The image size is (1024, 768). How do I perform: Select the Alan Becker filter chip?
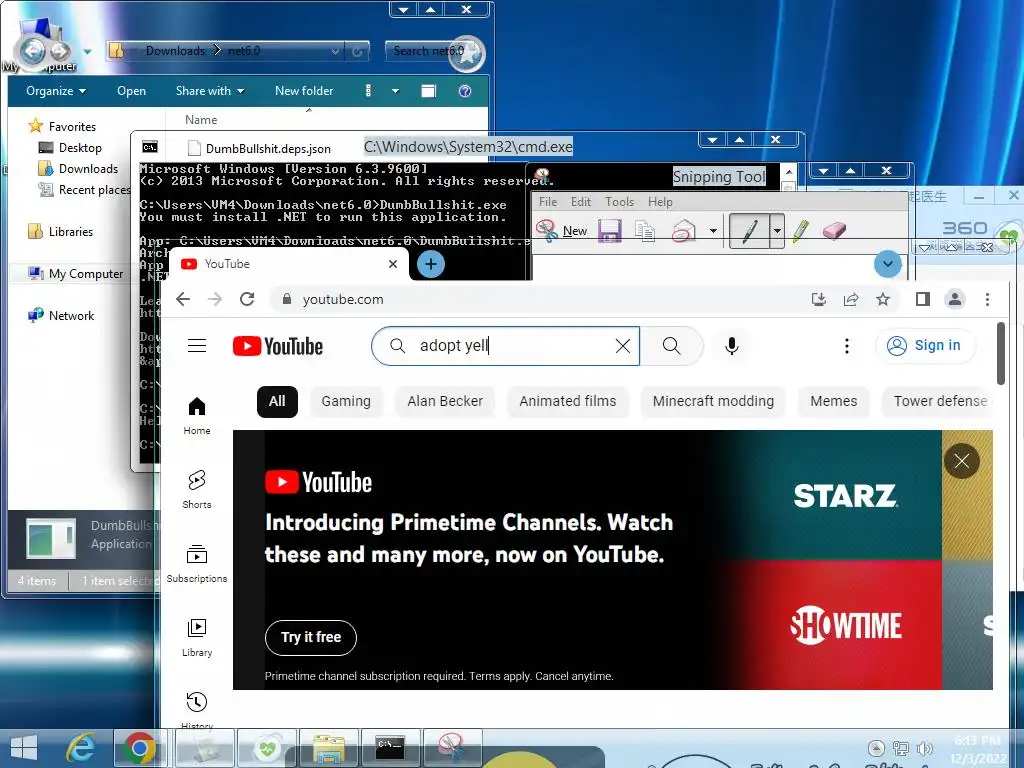[445, 401]
